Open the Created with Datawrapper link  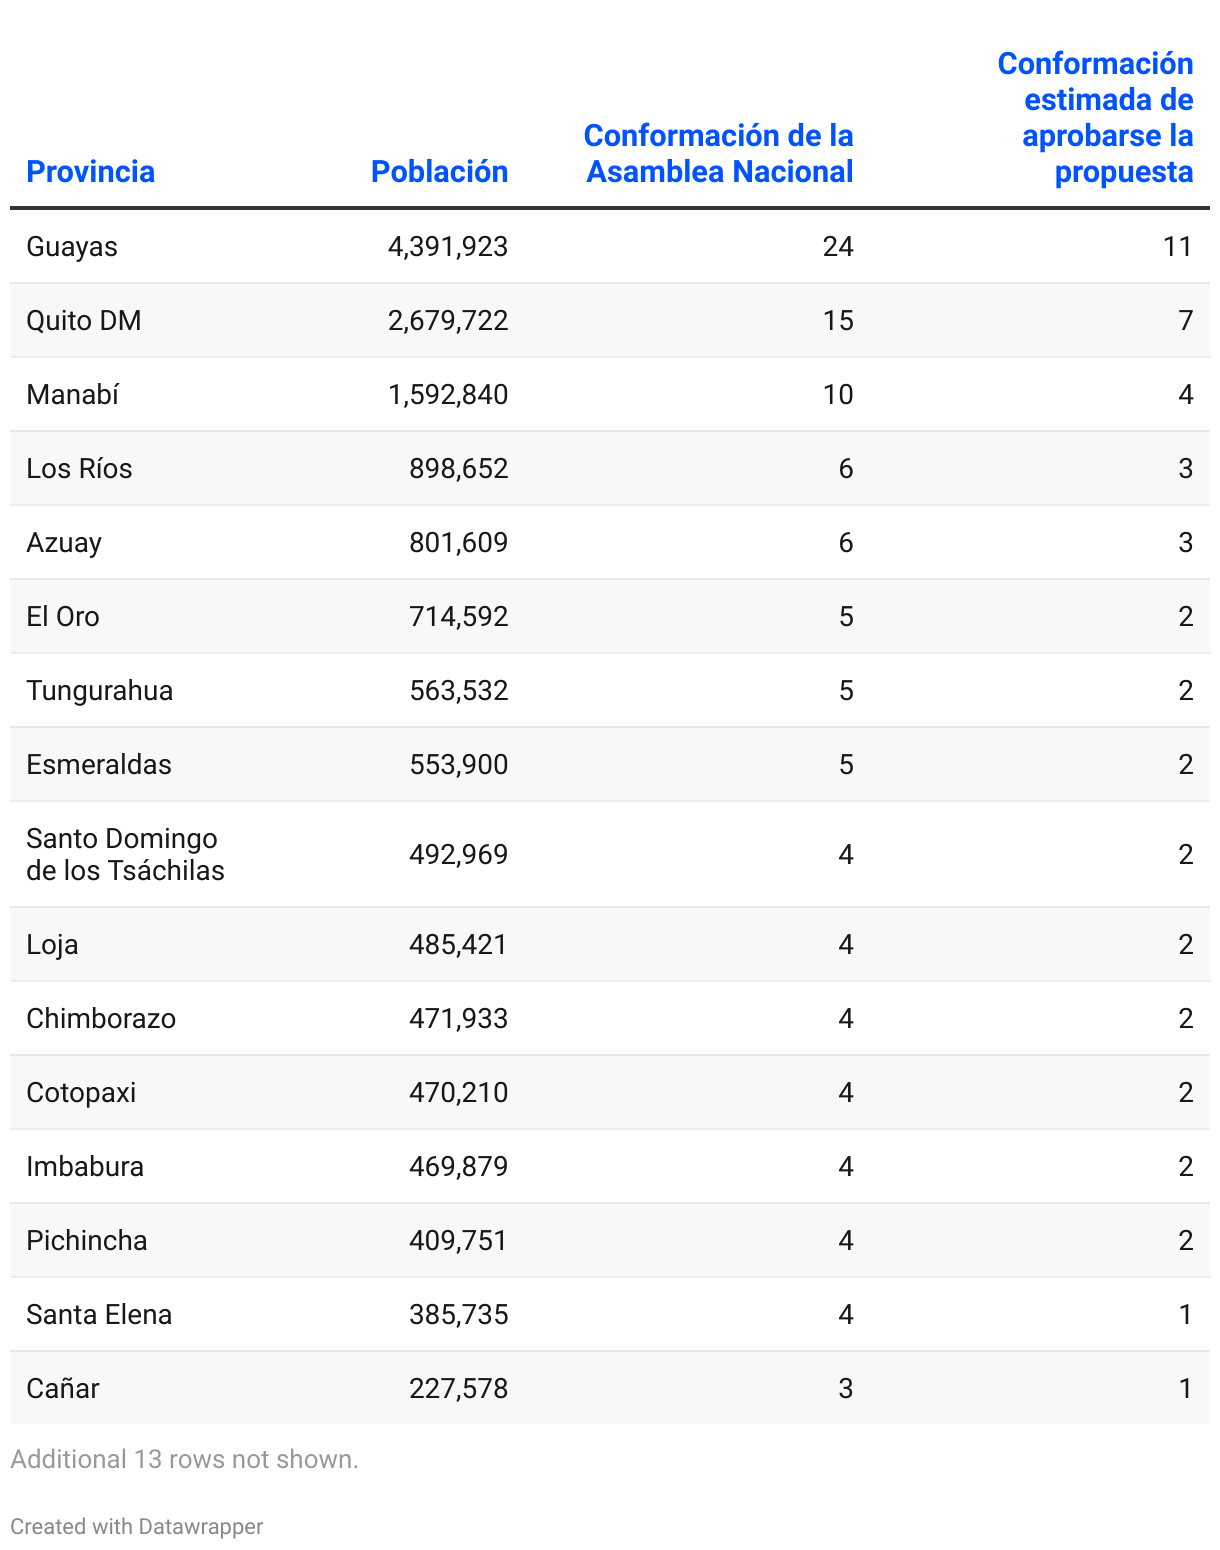(137, 1526)
